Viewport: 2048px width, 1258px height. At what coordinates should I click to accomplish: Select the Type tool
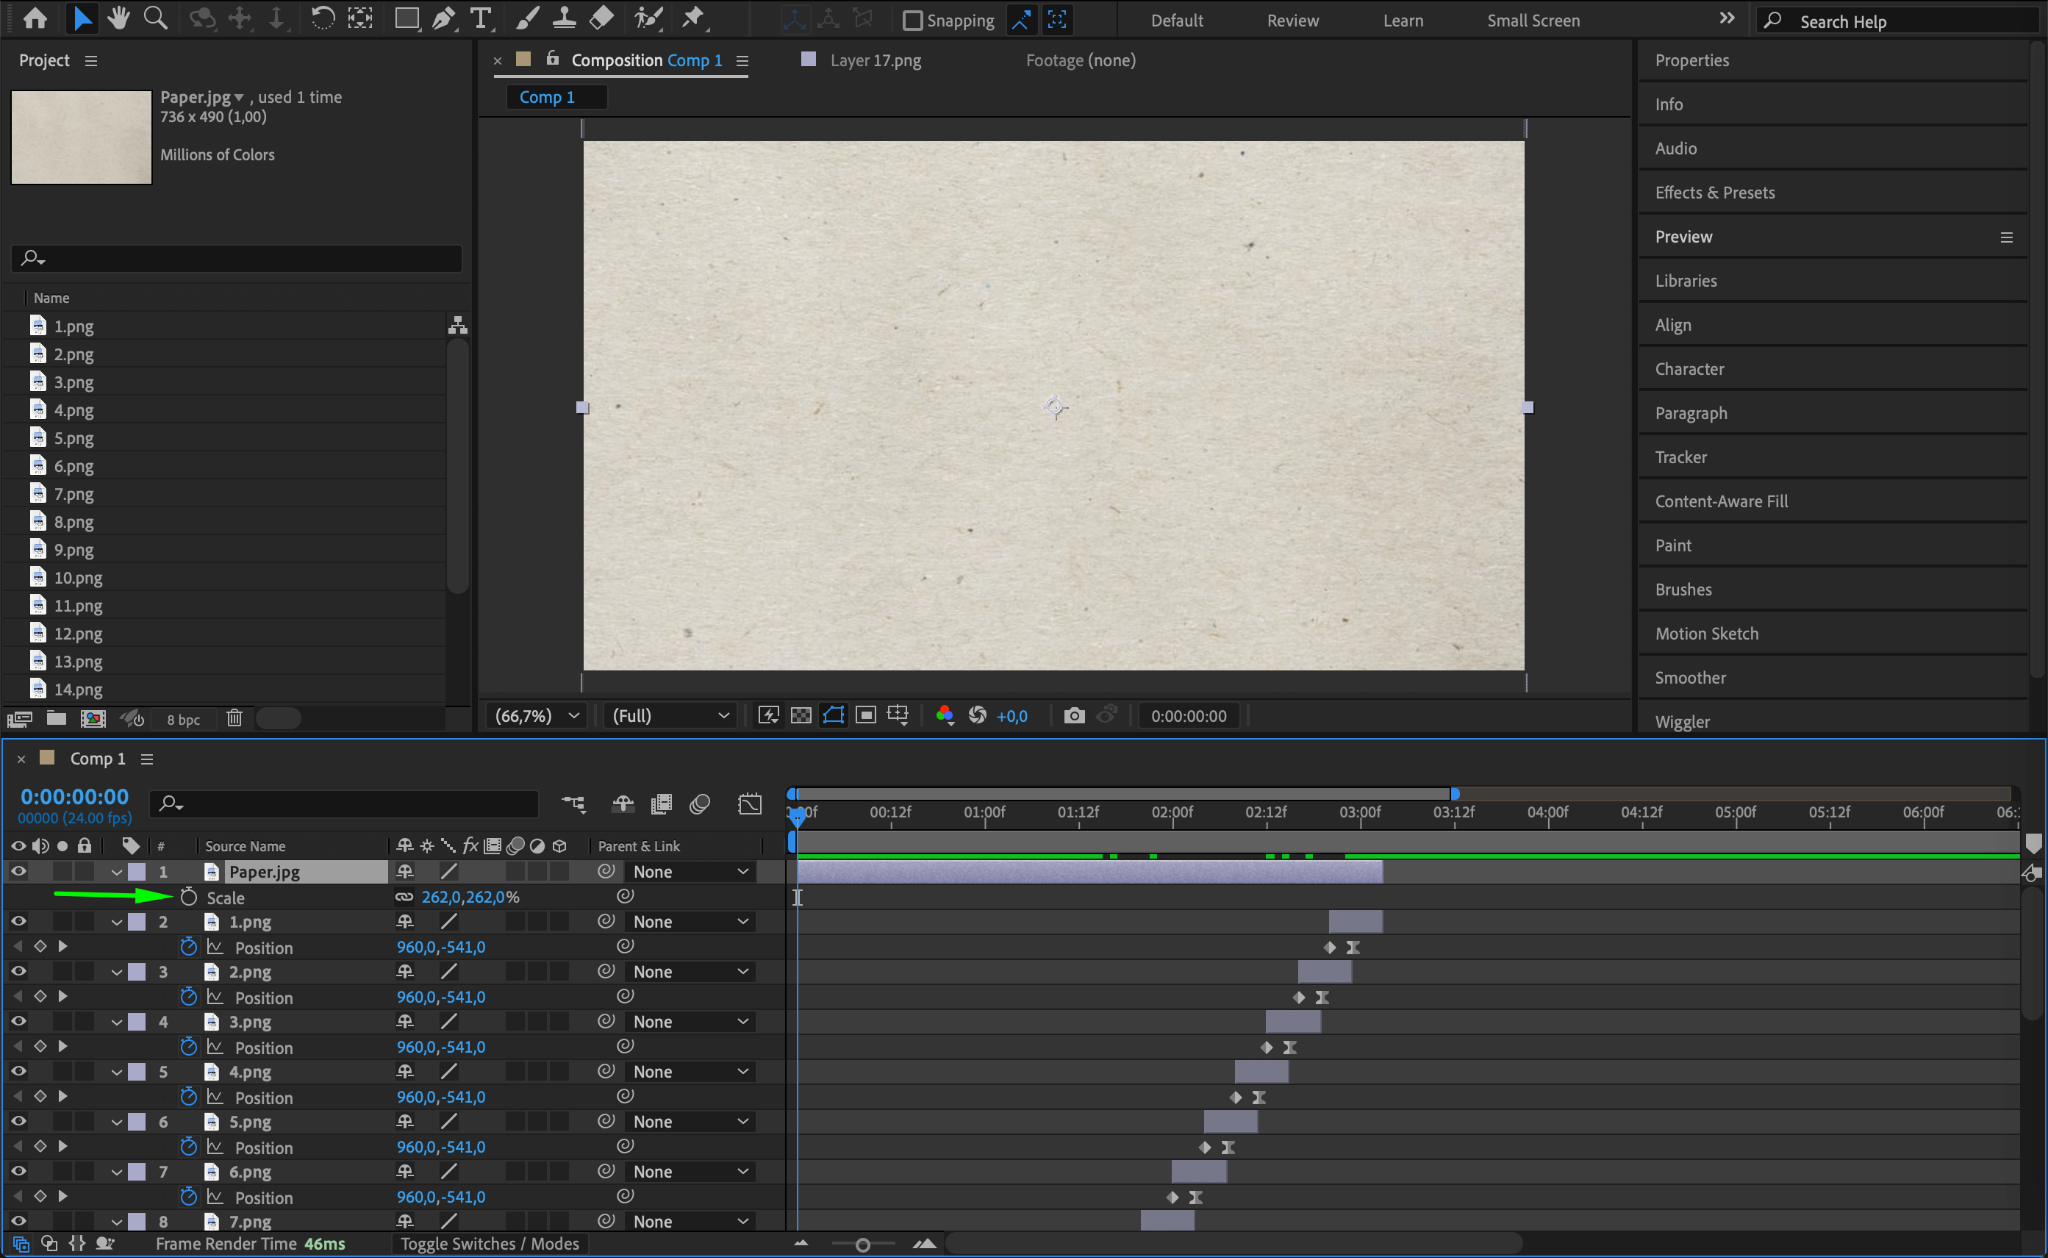point(481,18)
